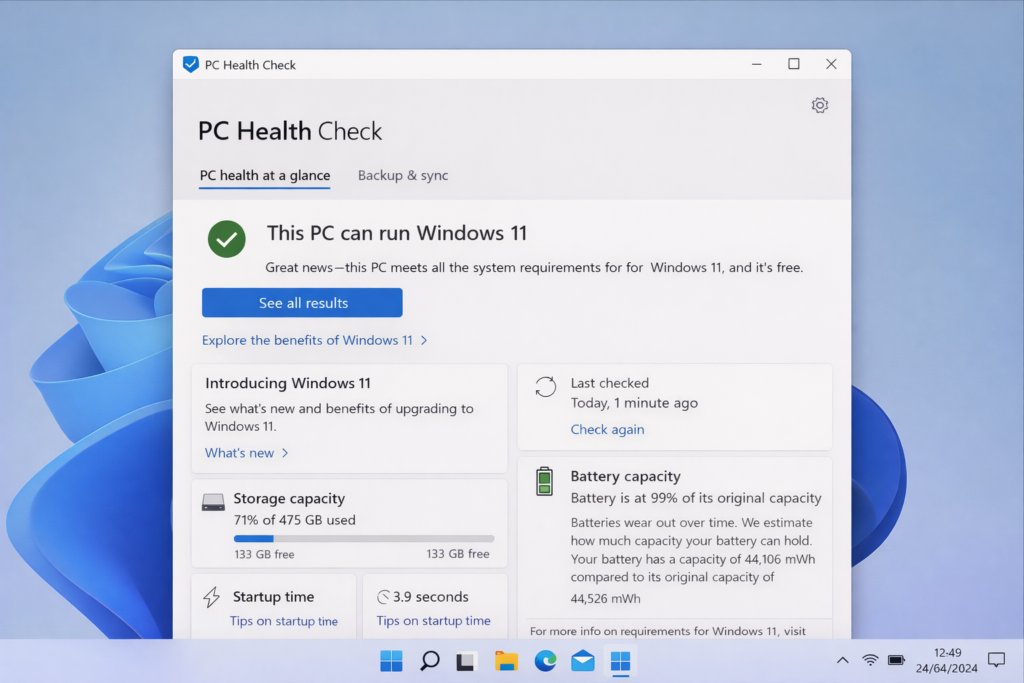The width and height of the screenshot is (1024, 683).
Task: Click the battery icon beside Battery capacity
Action: point(543,481)
